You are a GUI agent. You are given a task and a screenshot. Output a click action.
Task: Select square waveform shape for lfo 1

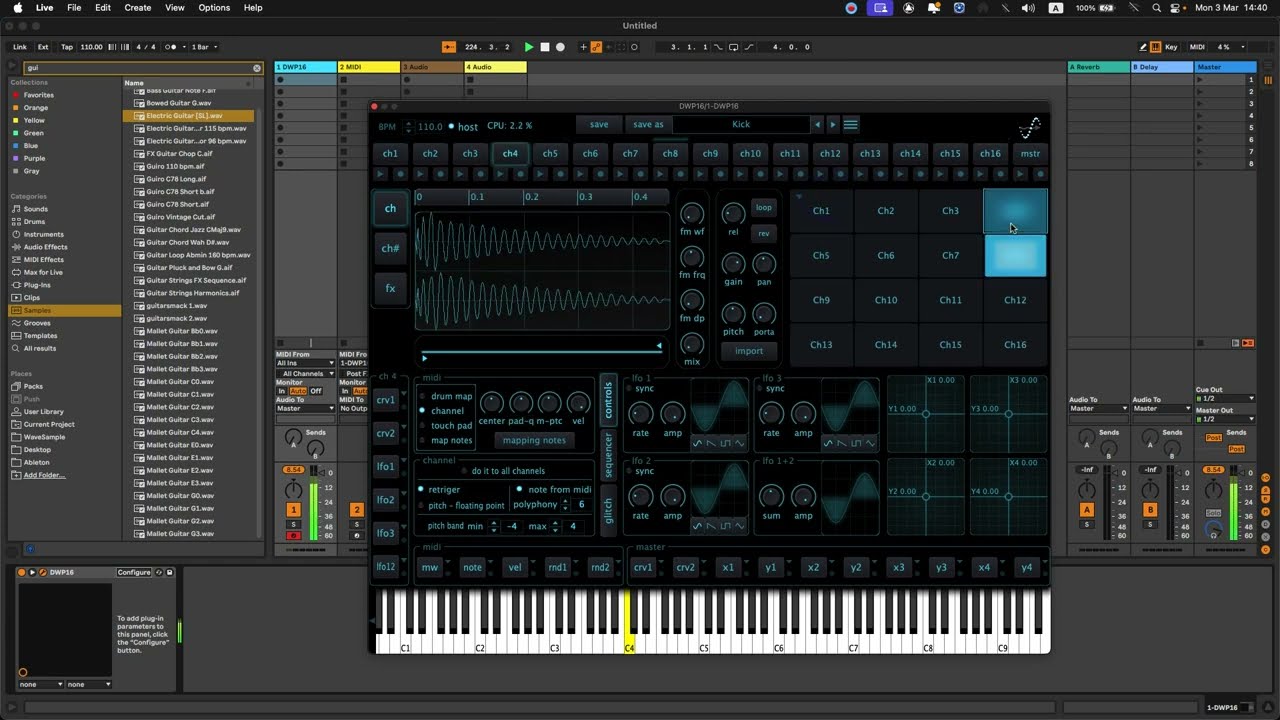pos(727,443)
